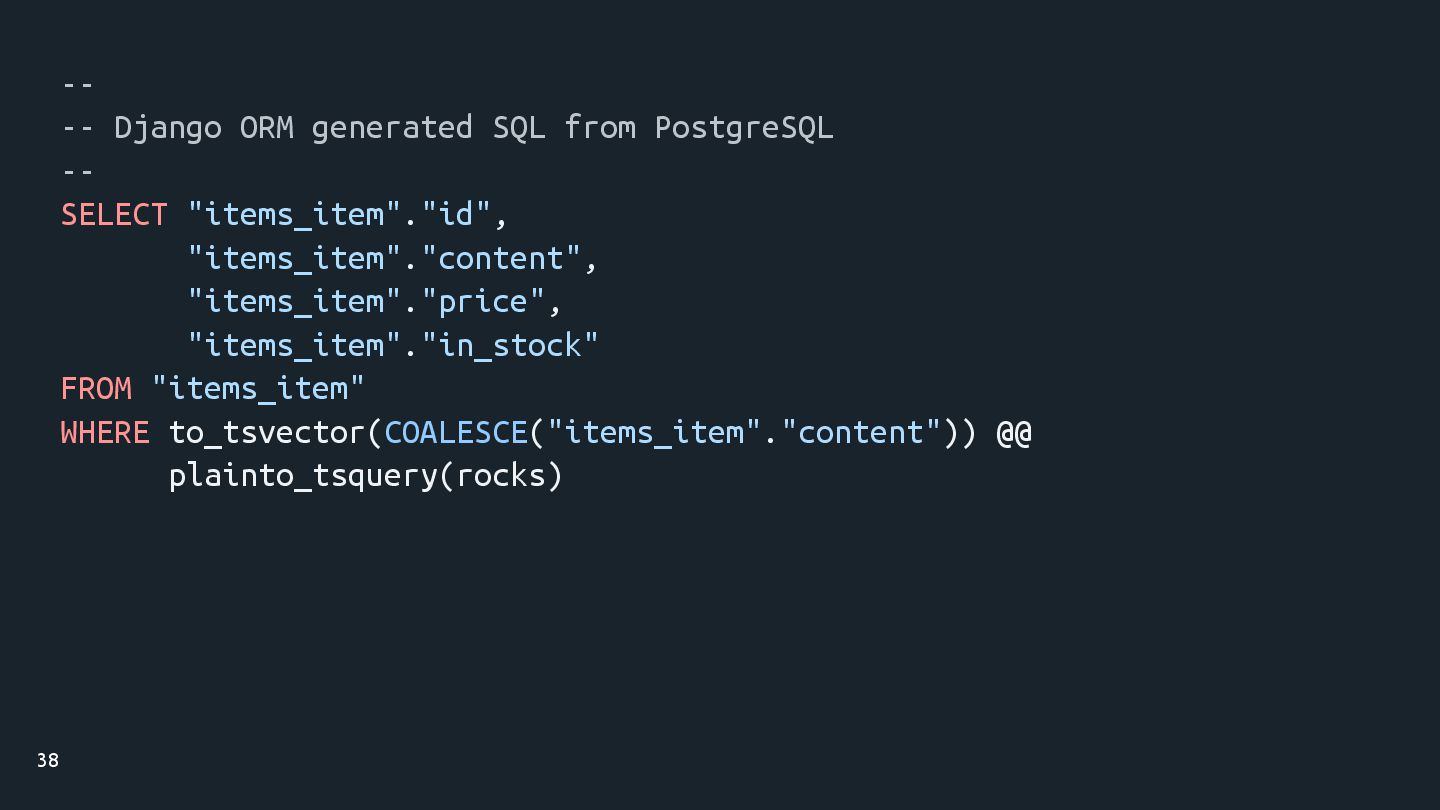Click the WHERE keyword
The width and height of the screenshot is (1440, 810).
pos(105,432)
